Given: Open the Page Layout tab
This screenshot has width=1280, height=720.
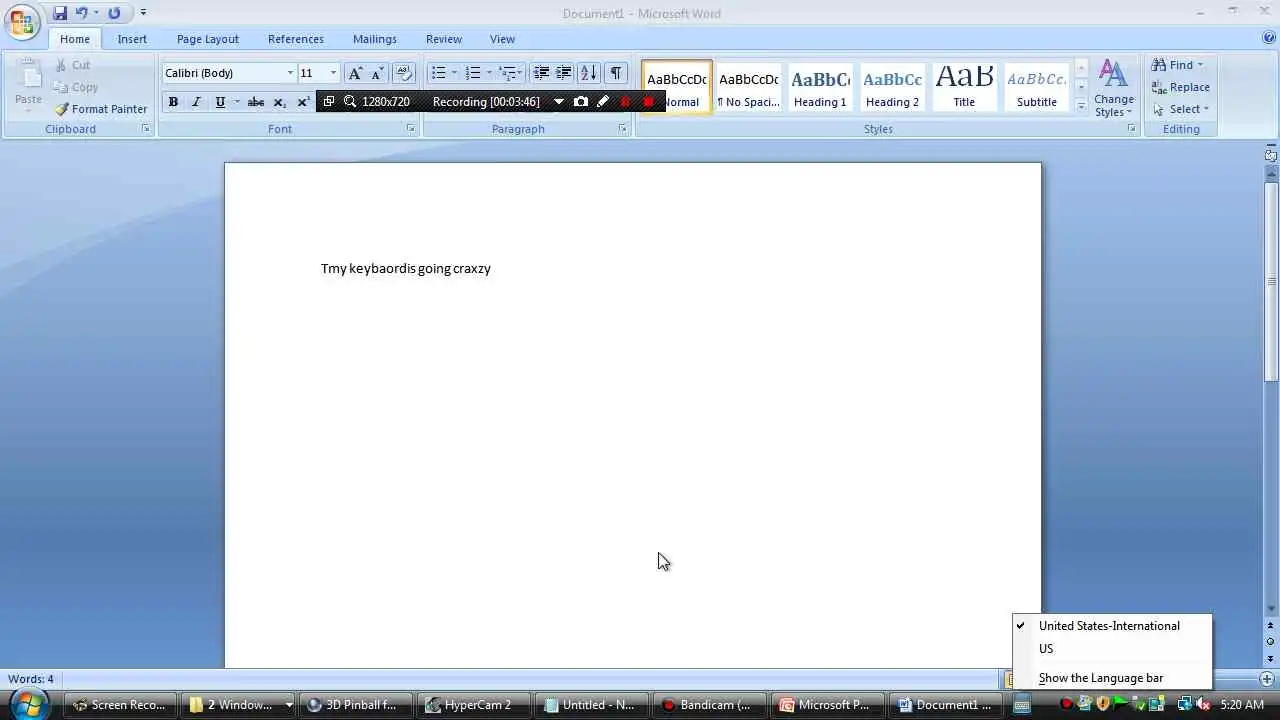Looking at the screenshot, I should [x=208, y=39].
